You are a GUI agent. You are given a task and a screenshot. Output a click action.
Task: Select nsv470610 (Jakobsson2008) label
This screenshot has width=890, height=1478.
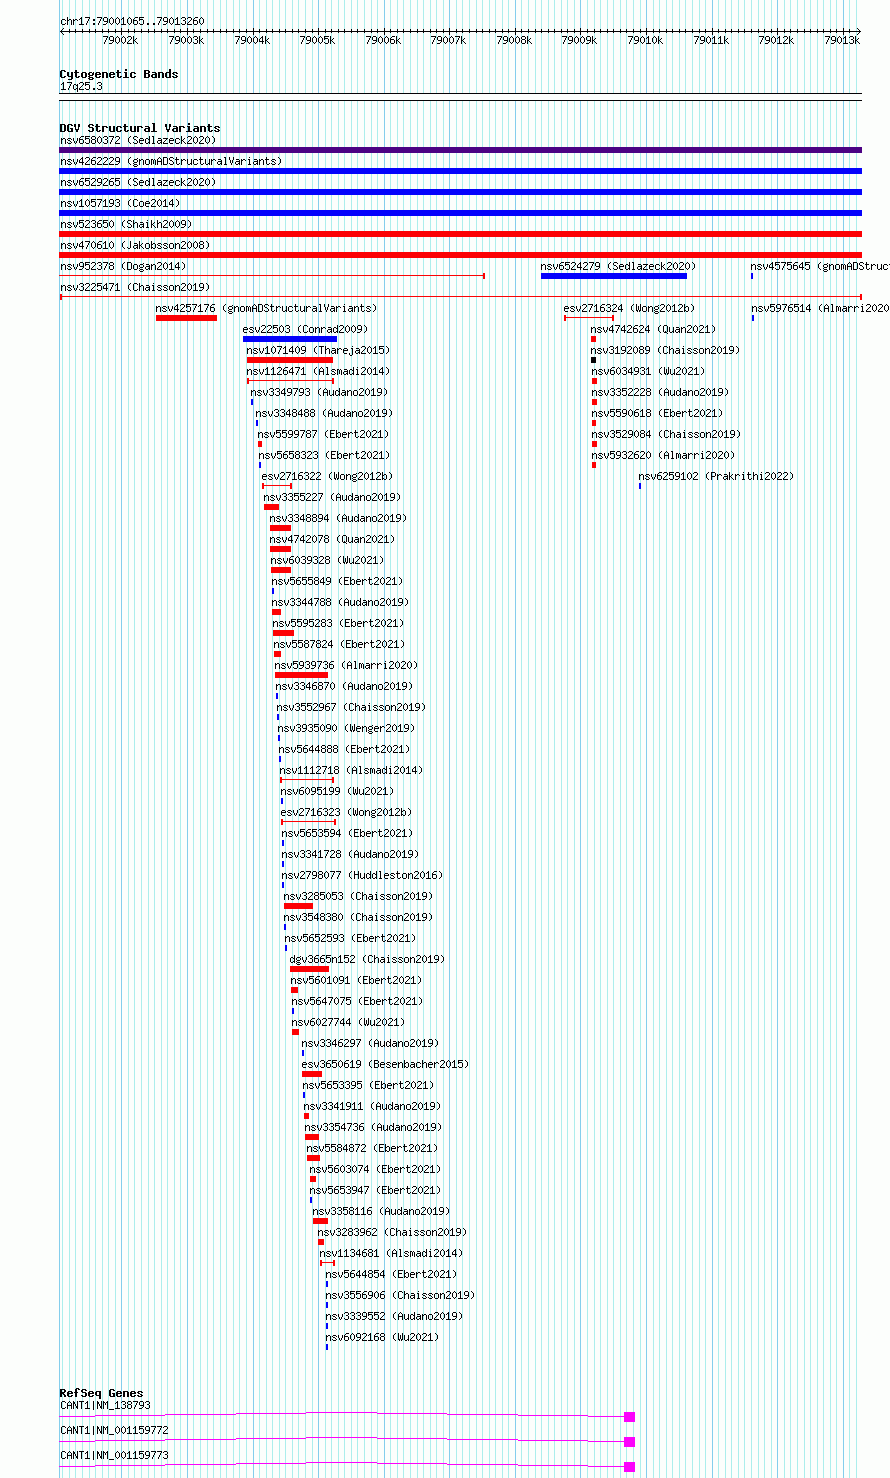[x=135, y=245]
